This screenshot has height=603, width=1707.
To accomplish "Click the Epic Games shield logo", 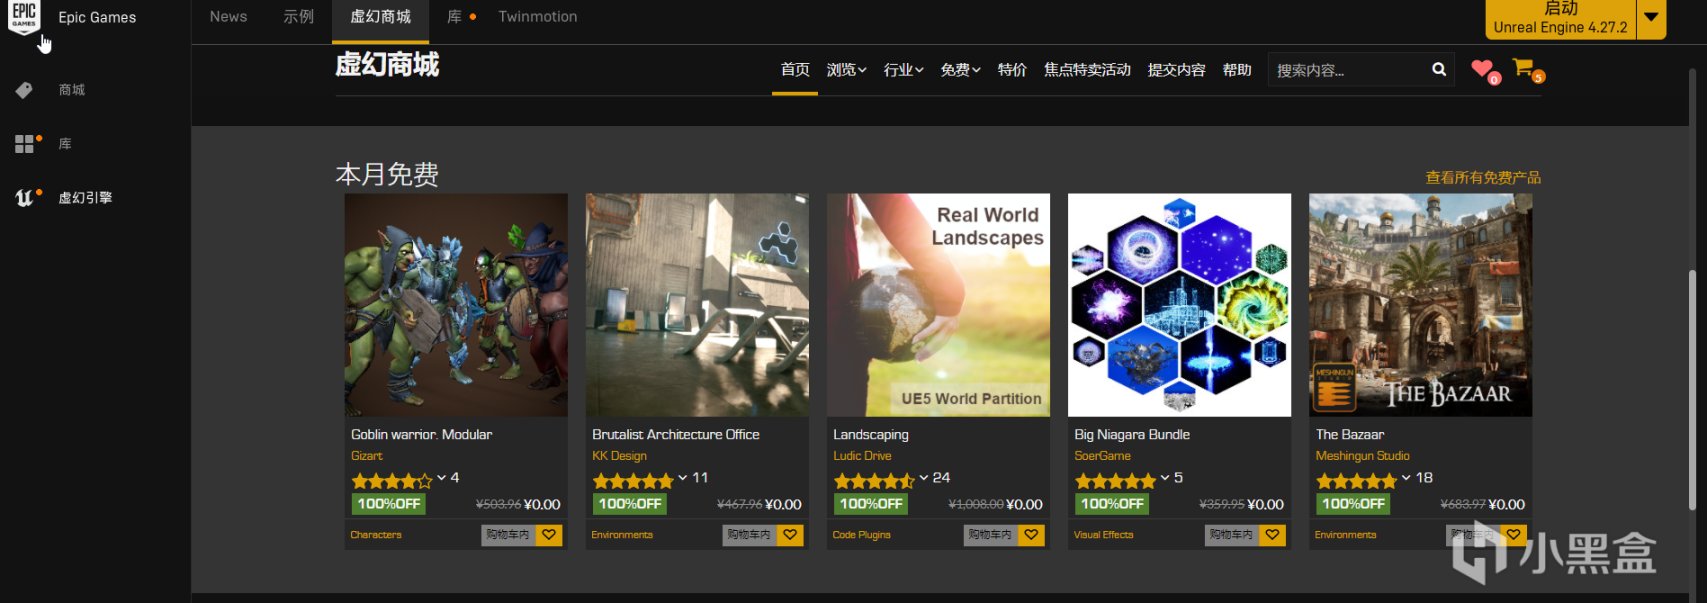I will tap(24, 17).
